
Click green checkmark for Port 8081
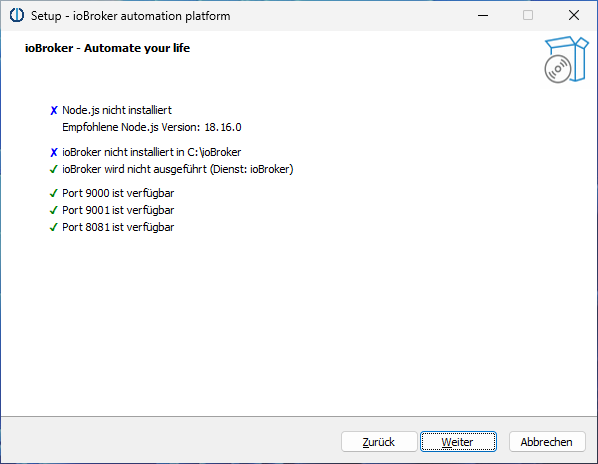(x=54, y=227)
